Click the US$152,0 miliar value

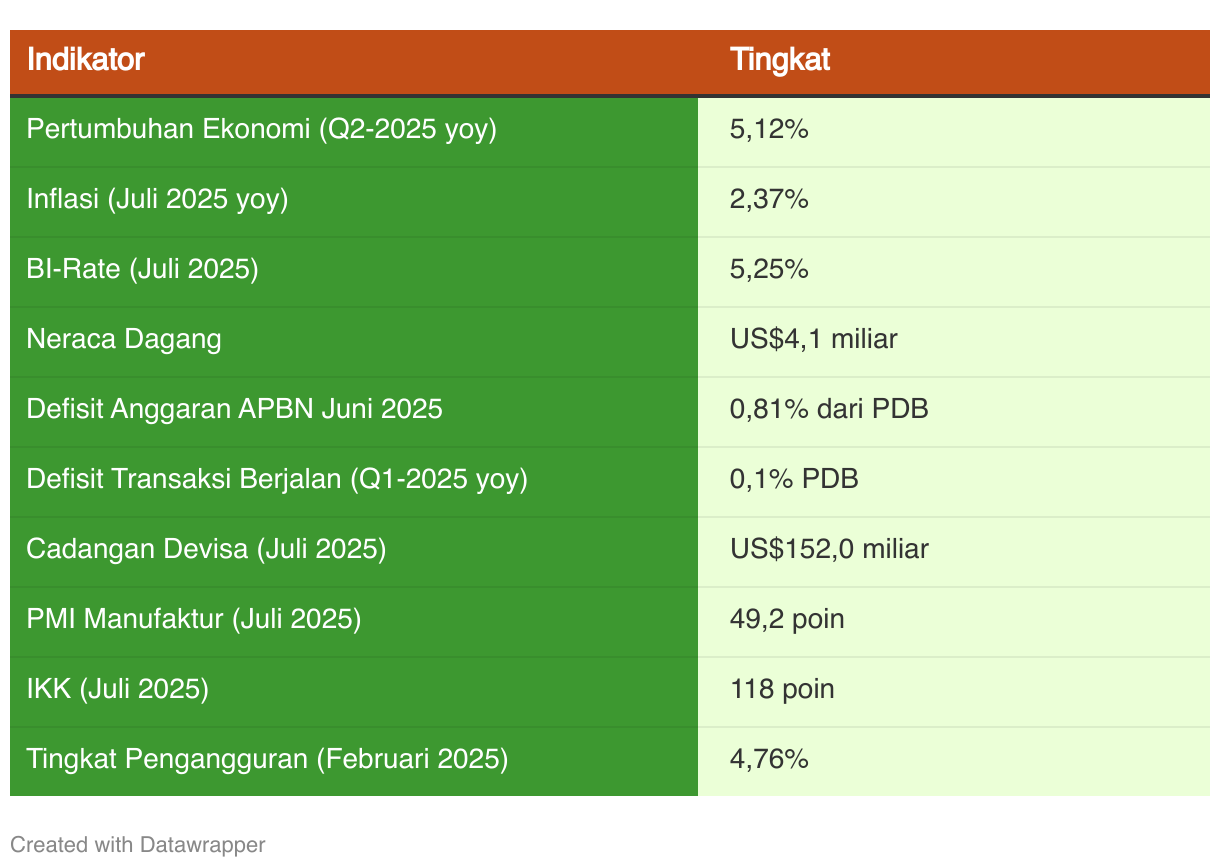point(829,549)
